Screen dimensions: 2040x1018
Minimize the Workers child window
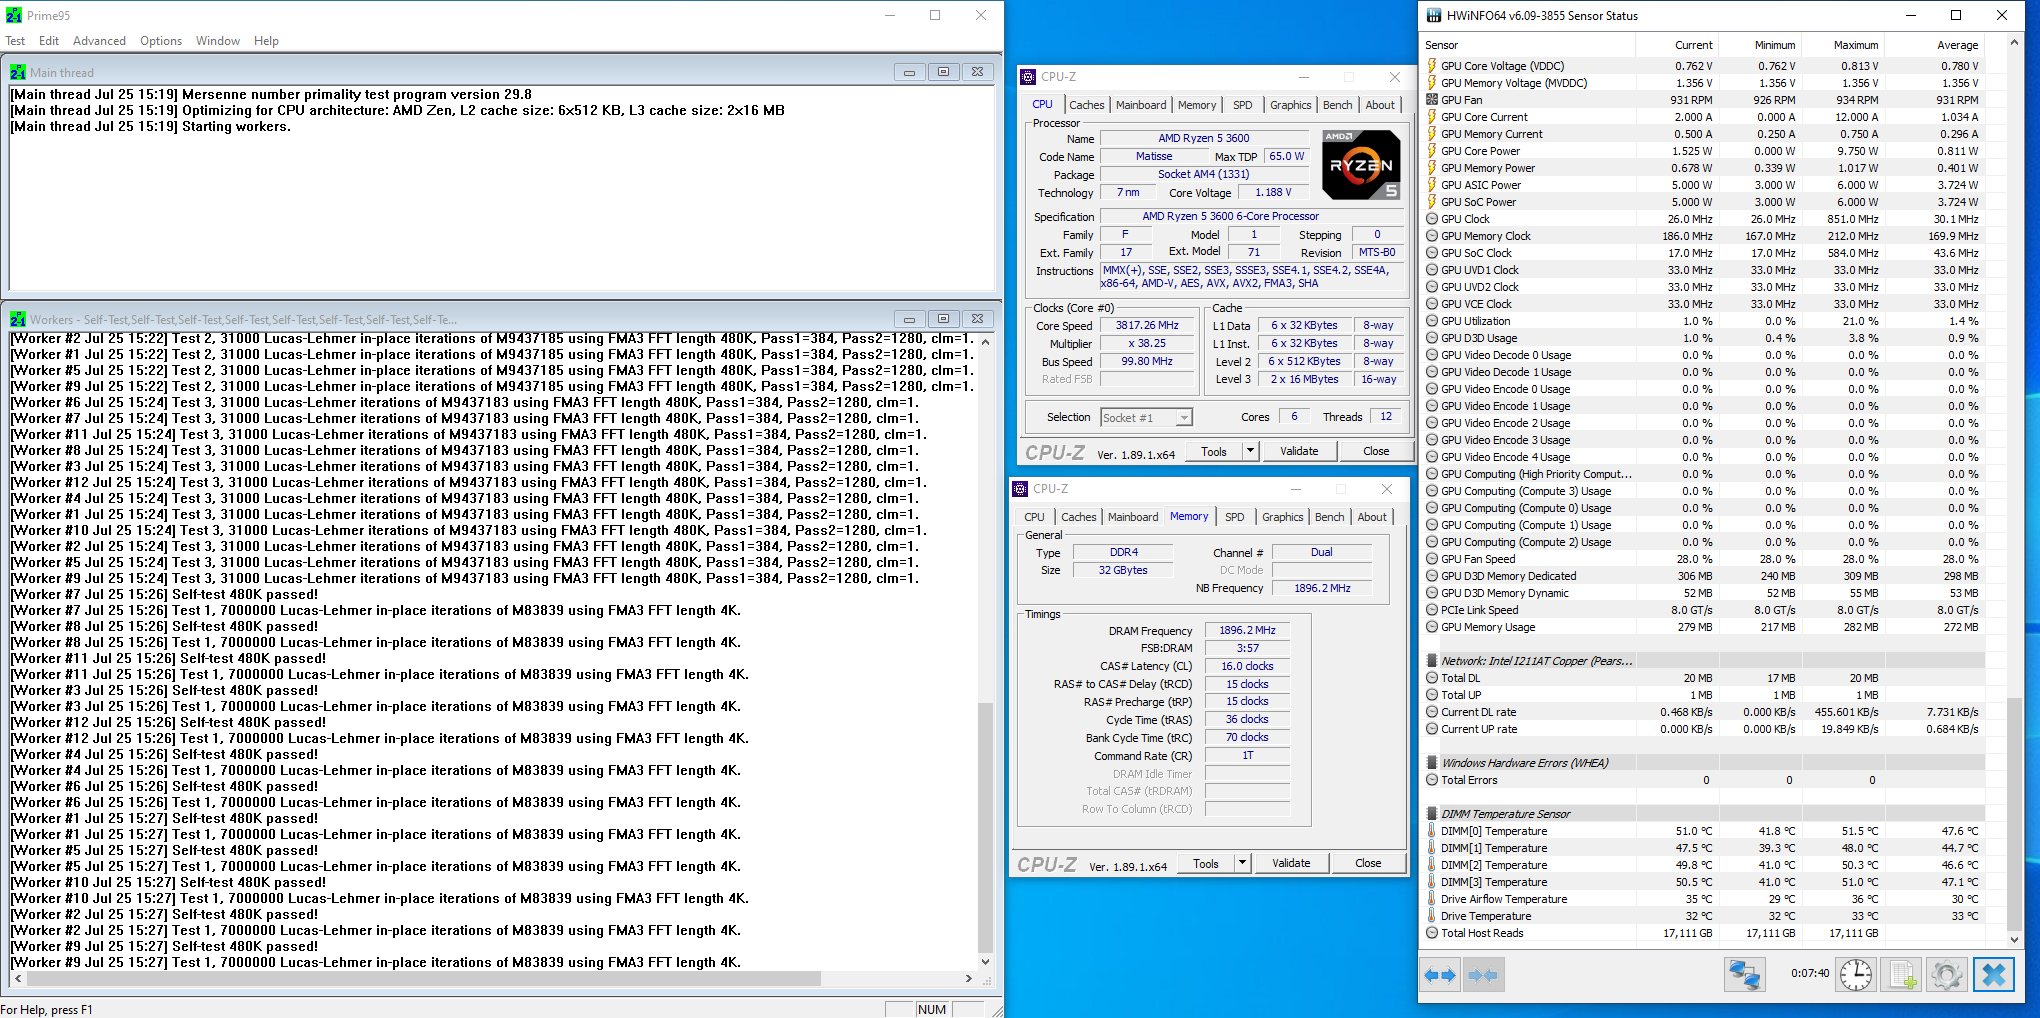pyautogui.click(x=909, y=319)
